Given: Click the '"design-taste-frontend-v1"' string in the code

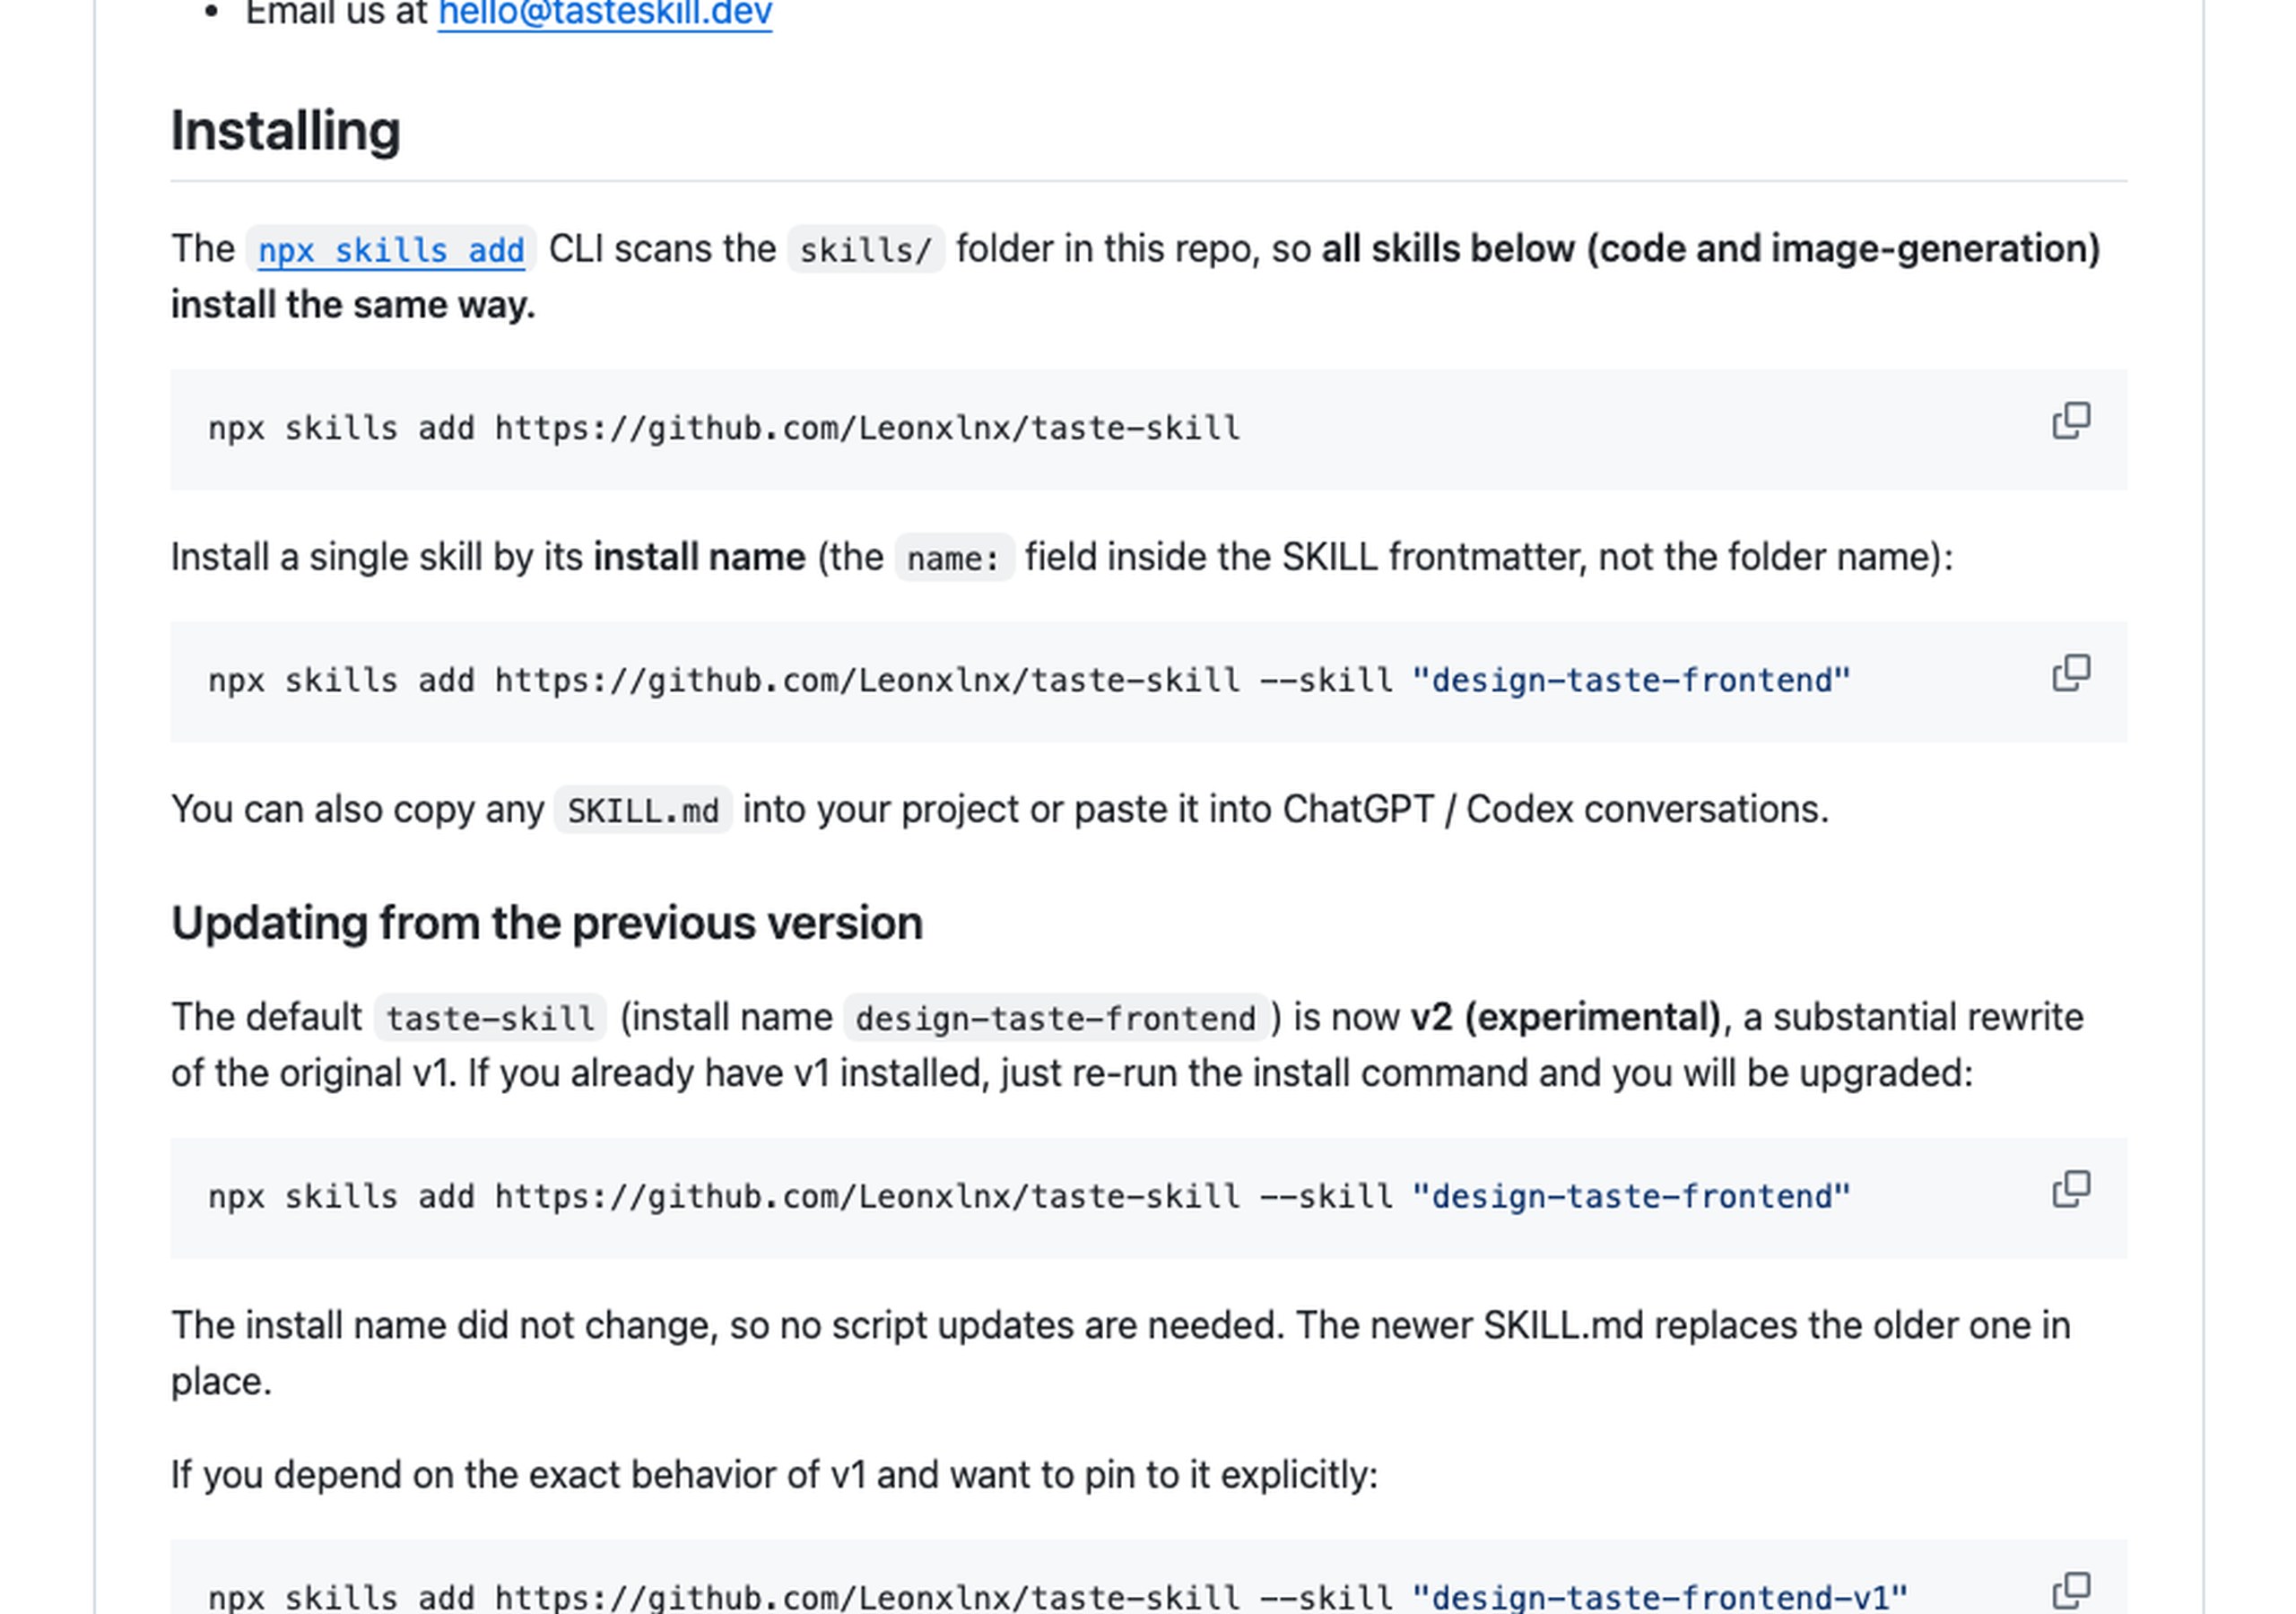Looking at the screenshot, I should click(1660, 1597).
